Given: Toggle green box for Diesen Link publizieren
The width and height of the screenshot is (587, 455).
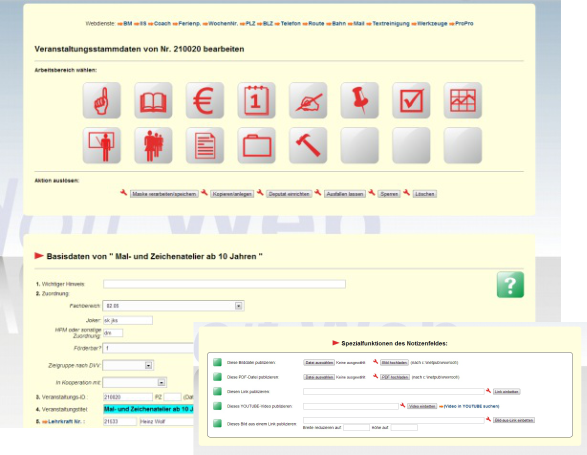Looking at the screenshot, I should [218, 391].
